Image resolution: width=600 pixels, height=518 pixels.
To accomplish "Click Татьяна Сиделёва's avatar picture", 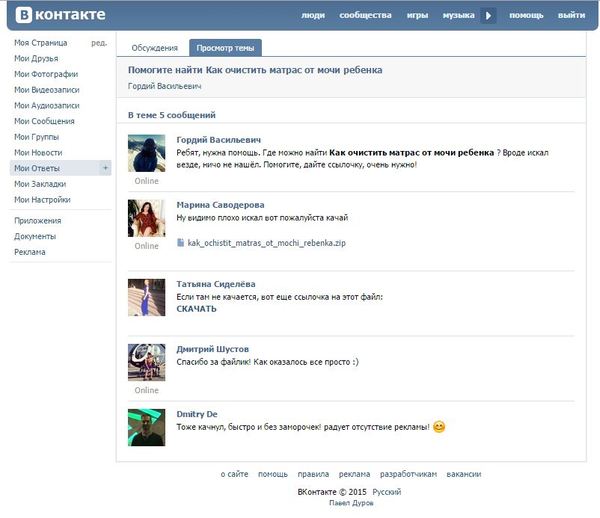I will coord(146,297).
